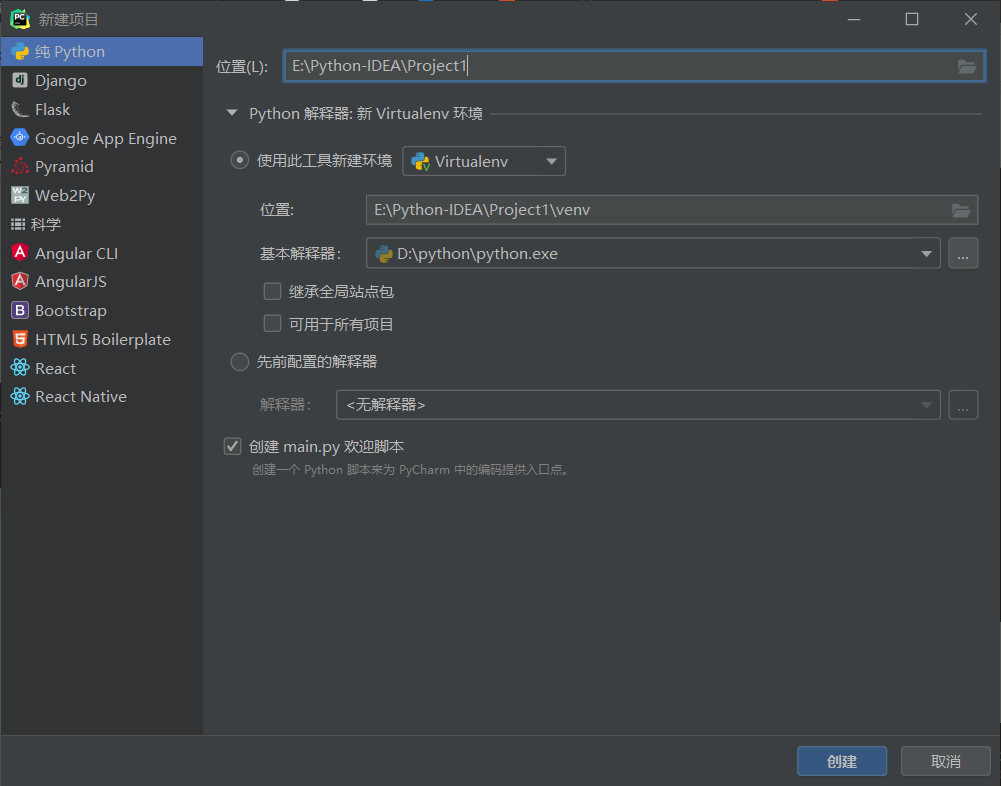Click ... button beside 基本解释器
The height and width of the screenshot is (786, 1001).
click(963, 253)
